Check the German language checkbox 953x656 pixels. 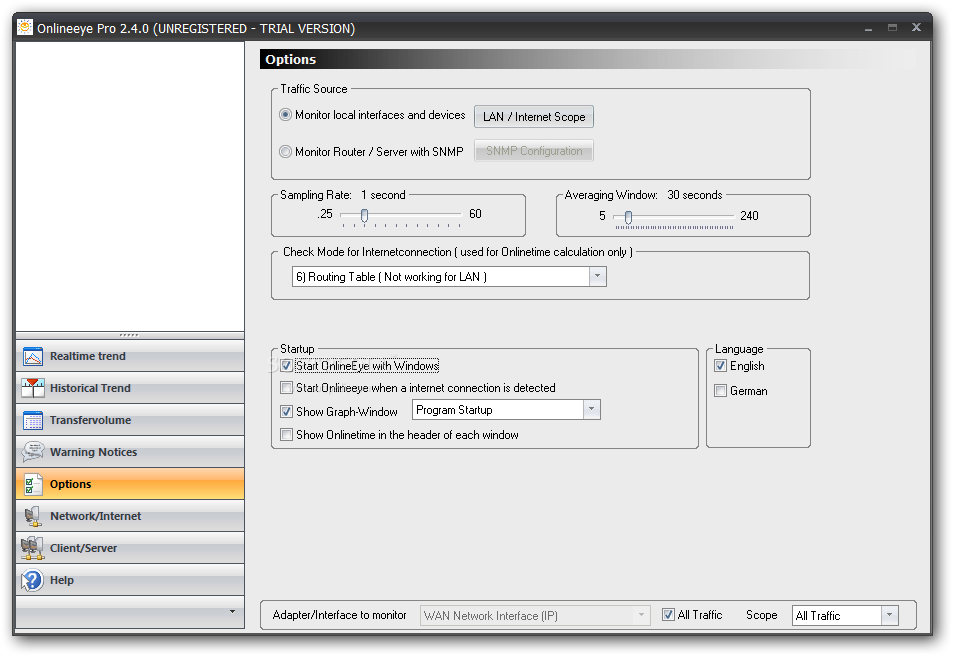pos(720,391)
